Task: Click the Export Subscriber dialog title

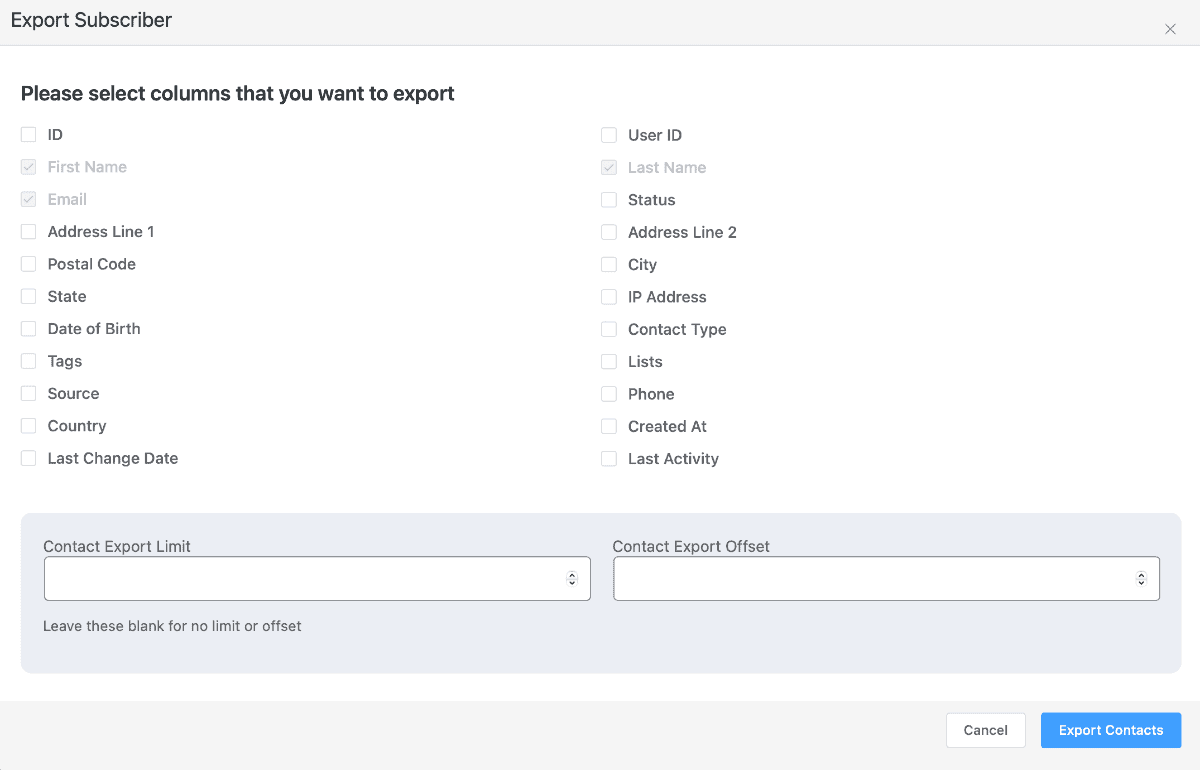Action: coord(91,20)
